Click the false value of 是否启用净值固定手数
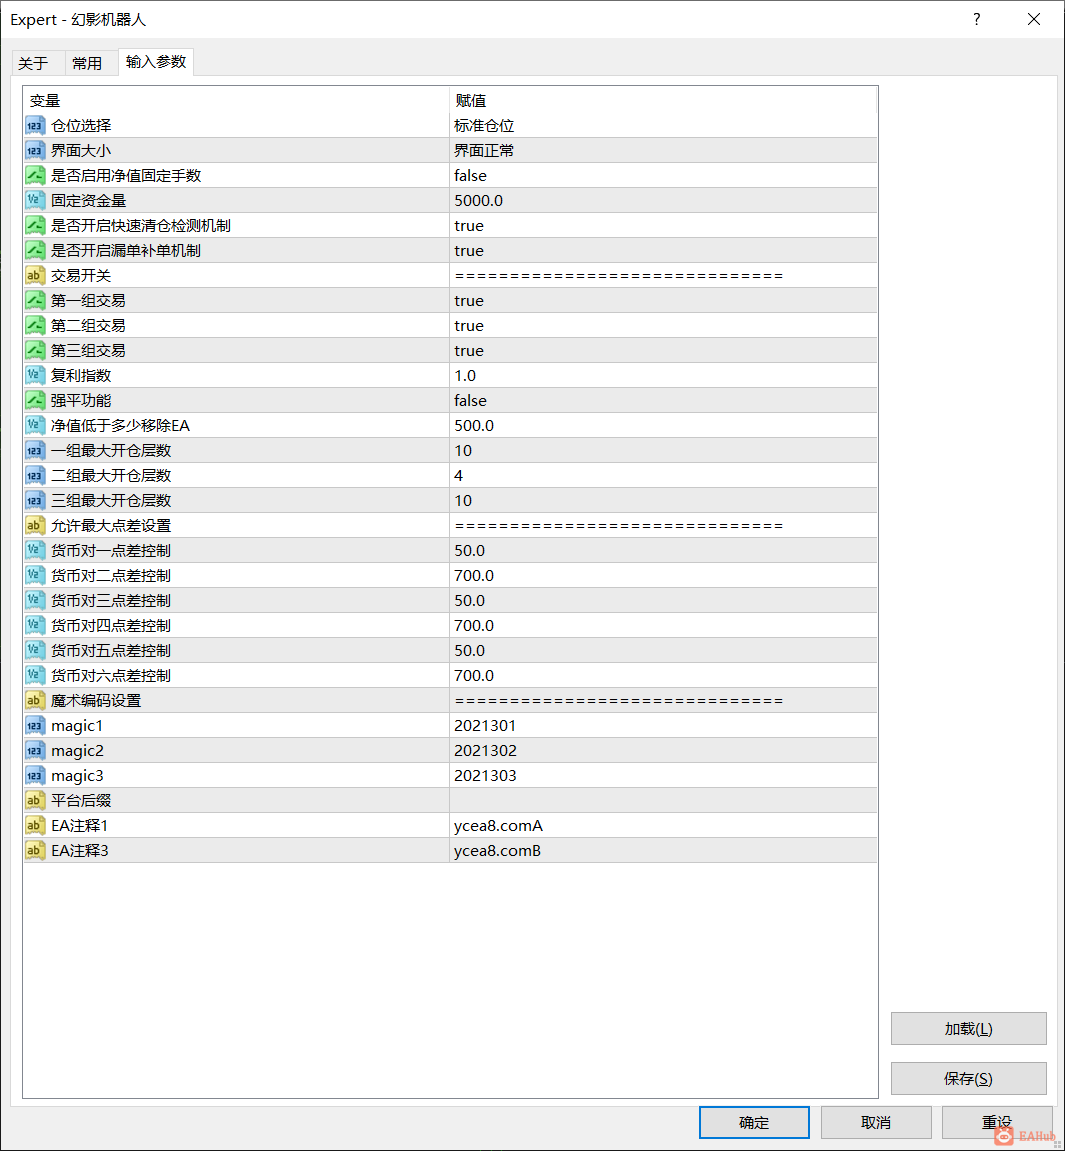Viewport: 1065px width, 1151px height. 470,175
